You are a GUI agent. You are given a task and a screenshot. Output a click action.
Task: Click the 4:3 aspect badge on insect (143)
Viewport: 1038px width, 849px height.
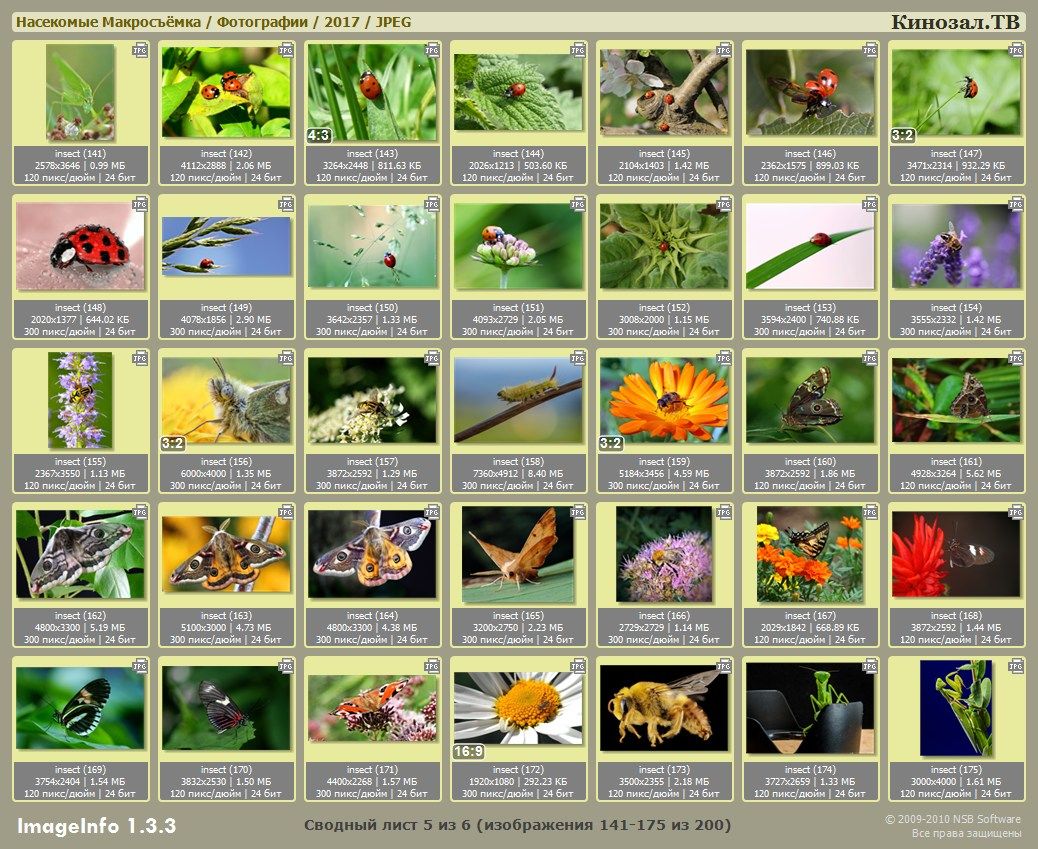point(319,135)
